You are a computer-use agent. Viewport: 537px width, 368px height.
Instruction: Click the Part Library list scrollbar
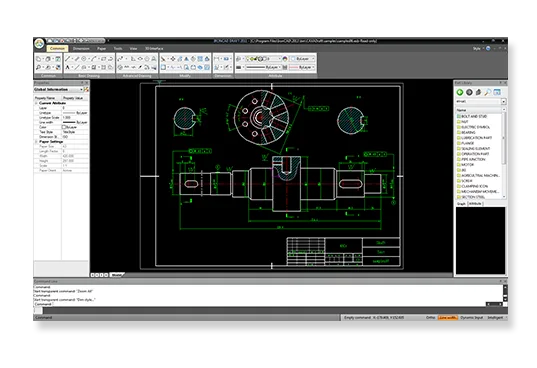tap(504, 153)
